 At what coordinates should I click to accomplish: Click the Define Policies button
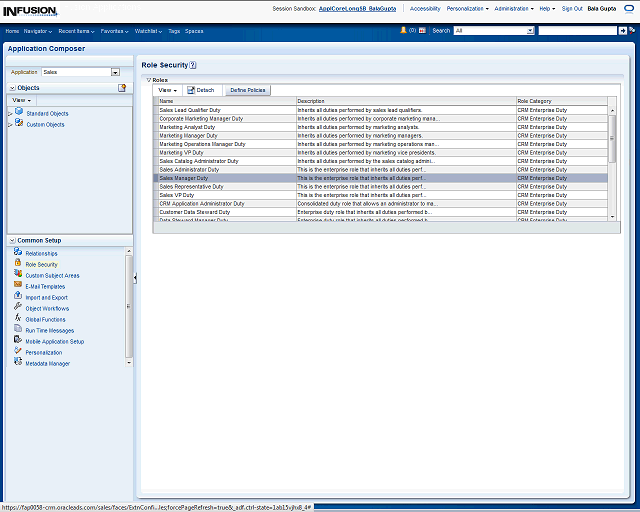coord(247,90)
